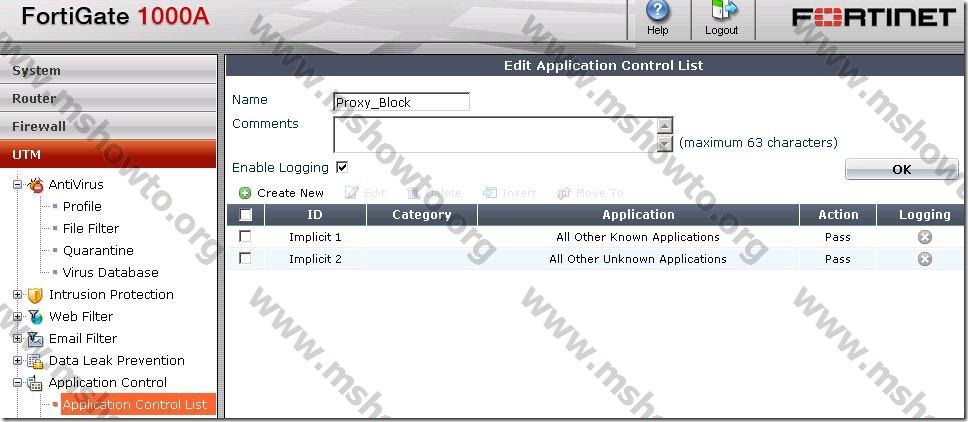Click the Email Filter envelope icon
Viewport: 968px width, 422px height.
[35, 339]
